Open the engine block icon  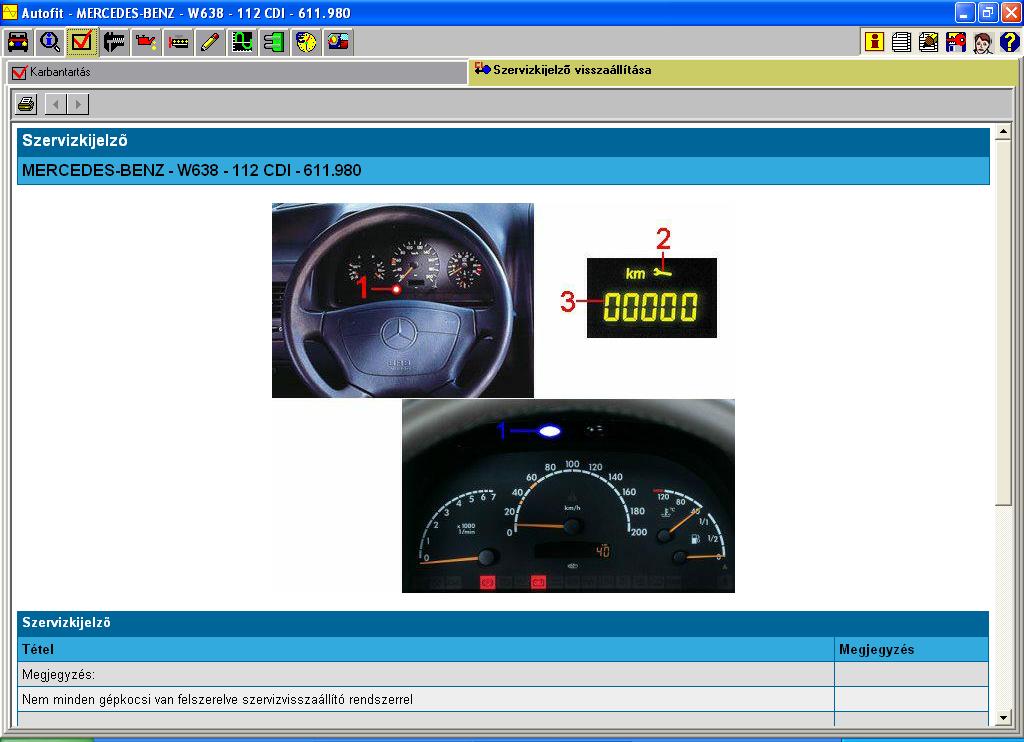tap(178, 42)
